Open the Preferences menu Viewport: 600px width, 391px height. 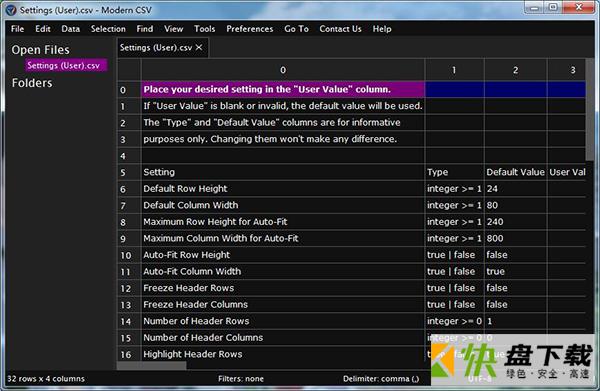point(249,29)
